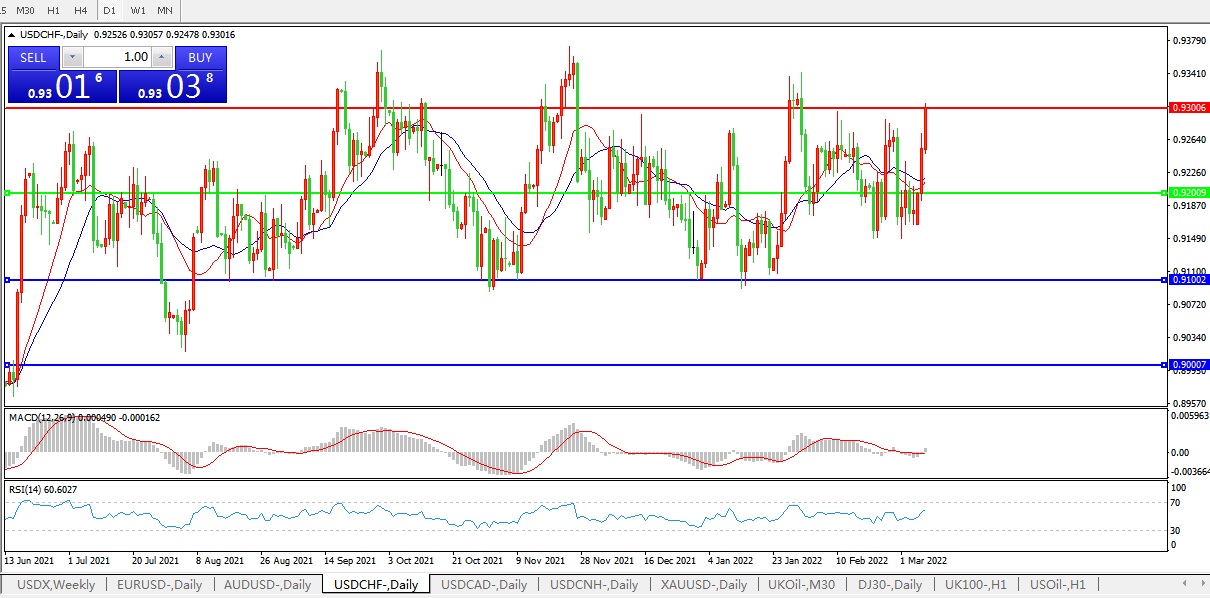Switch to the UKOil-,M30 chart tab

802,585
